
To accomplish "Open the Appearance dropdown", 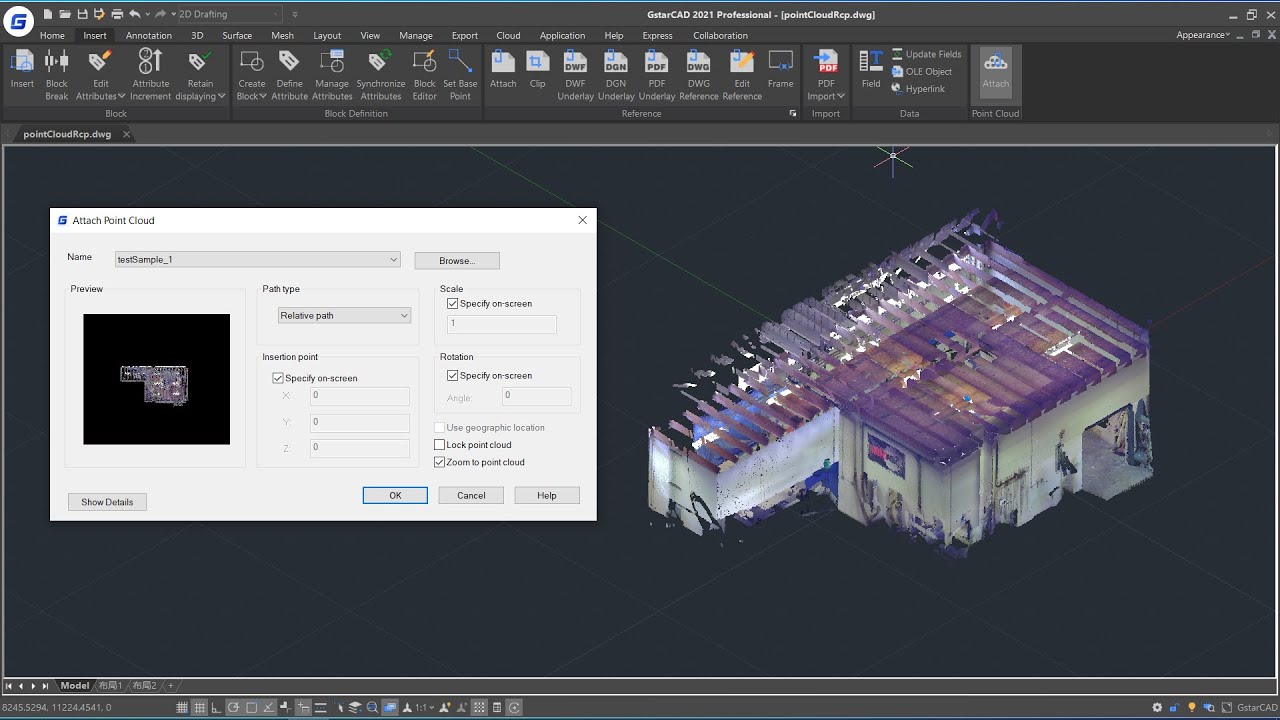I will (x=1203, y=35).
